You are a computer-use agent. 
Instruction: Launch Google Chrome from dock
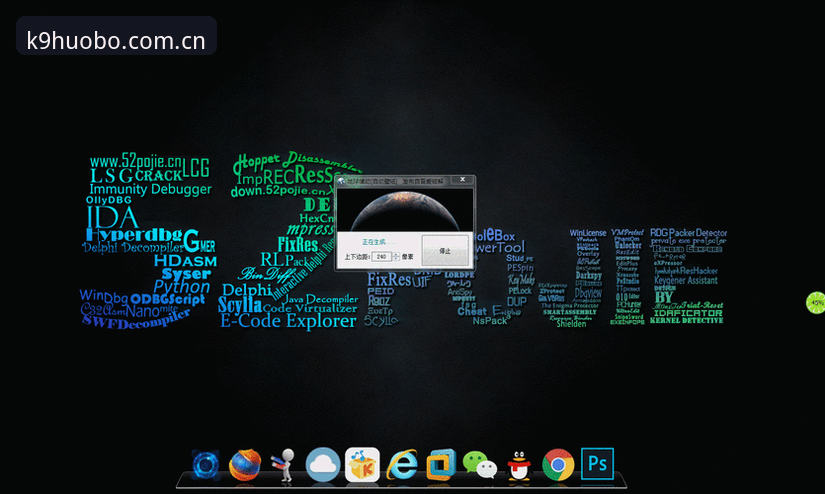click(x=558, y=465)
